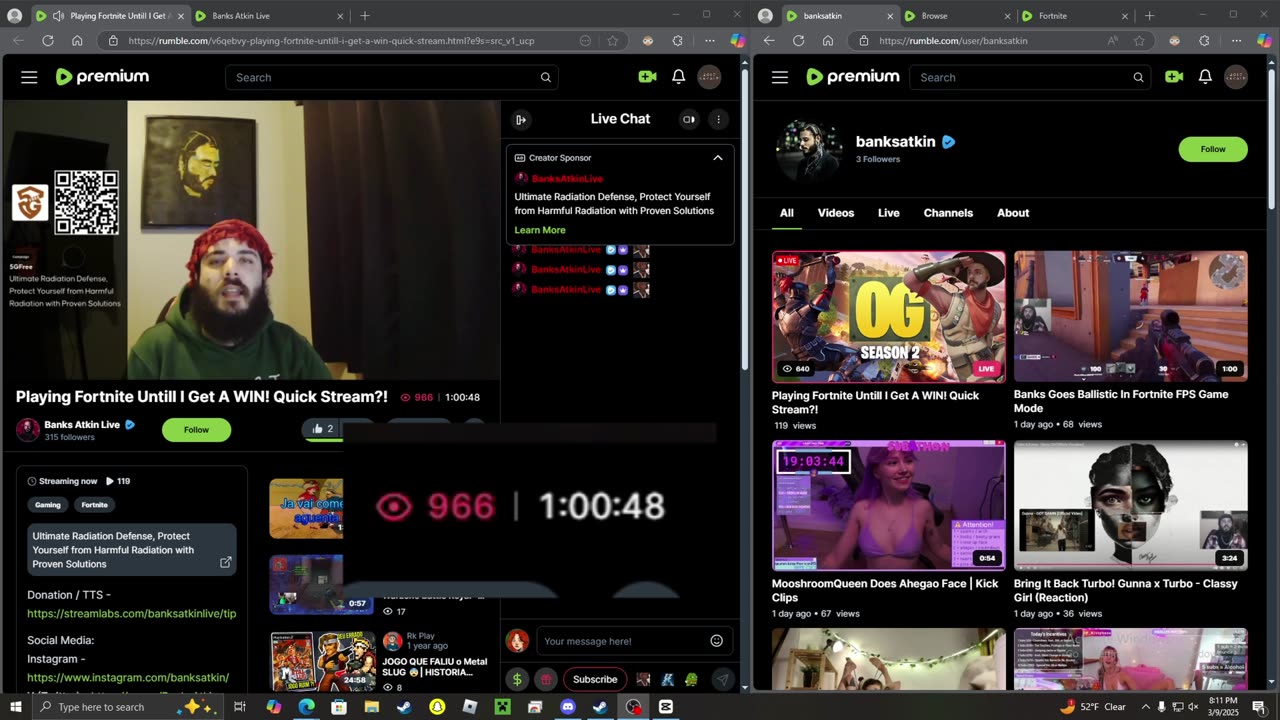Open Live Chat three-dot options menu
Viewport: 1280px width, 720px height.
coord(718,119)
